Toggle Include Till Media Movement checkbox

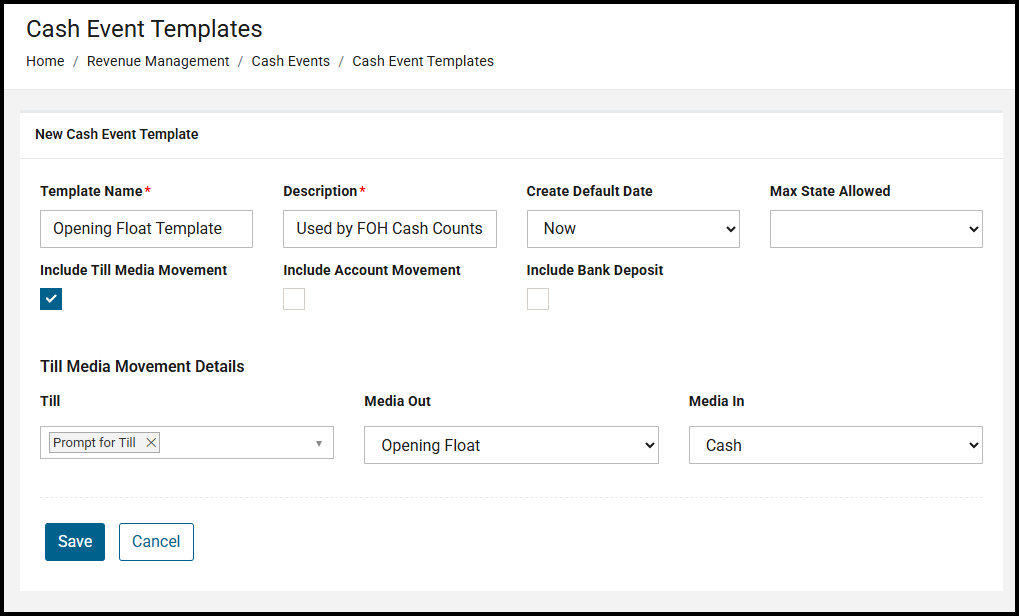click(51, 299)
